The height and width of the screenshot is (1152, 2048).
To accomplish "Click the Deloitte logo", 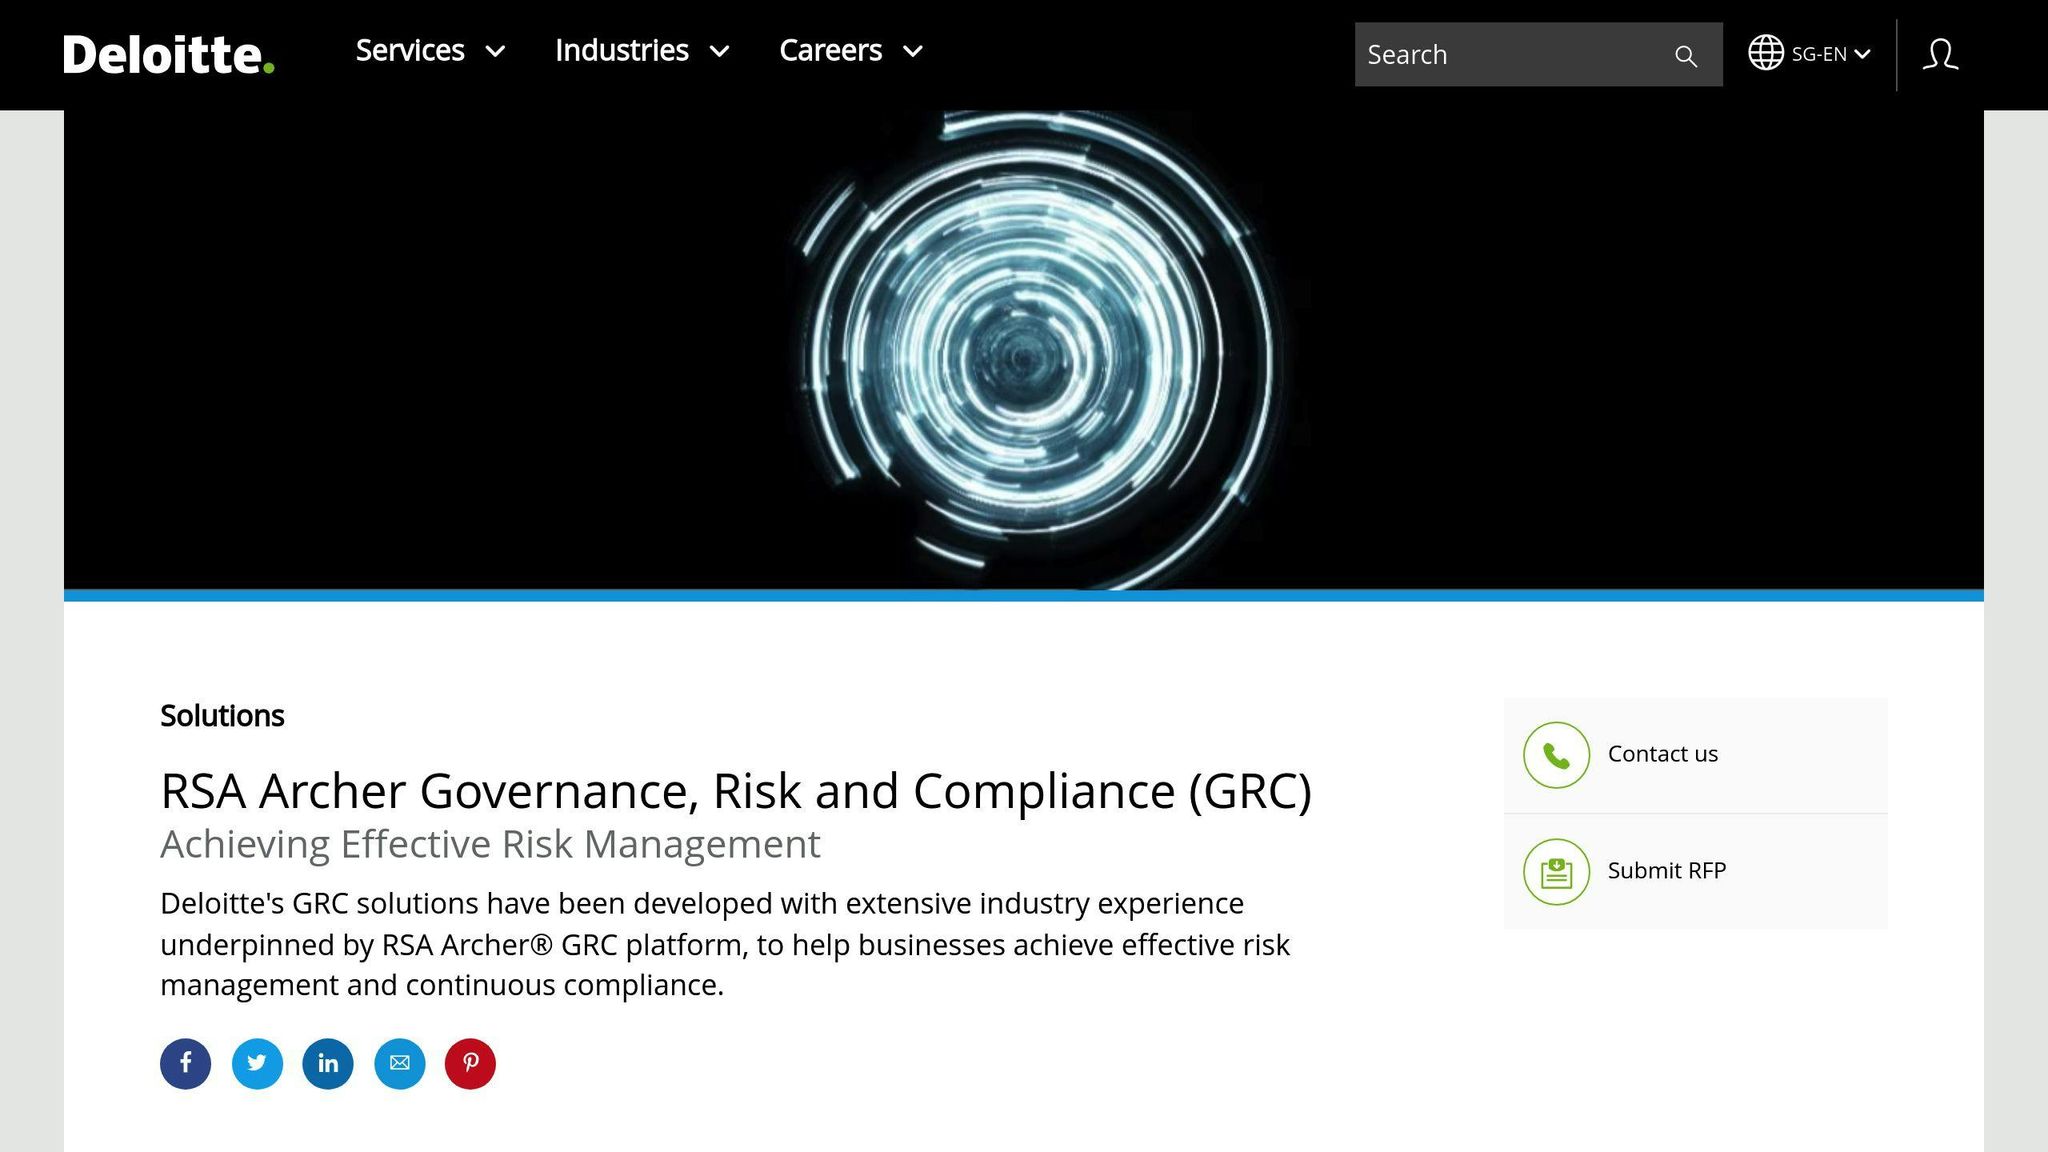I will [x=168, y=54].
